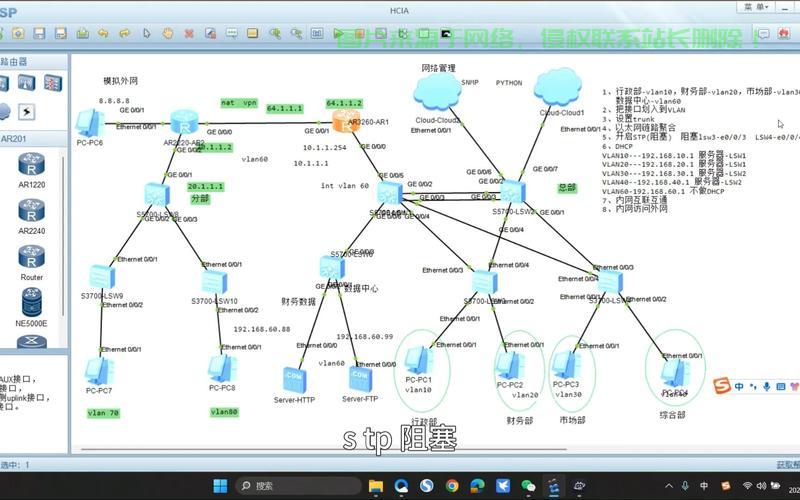Click the S3700-LSW9 switch node
Viewport: 800px width, 500px height.
tap(102, 277)
